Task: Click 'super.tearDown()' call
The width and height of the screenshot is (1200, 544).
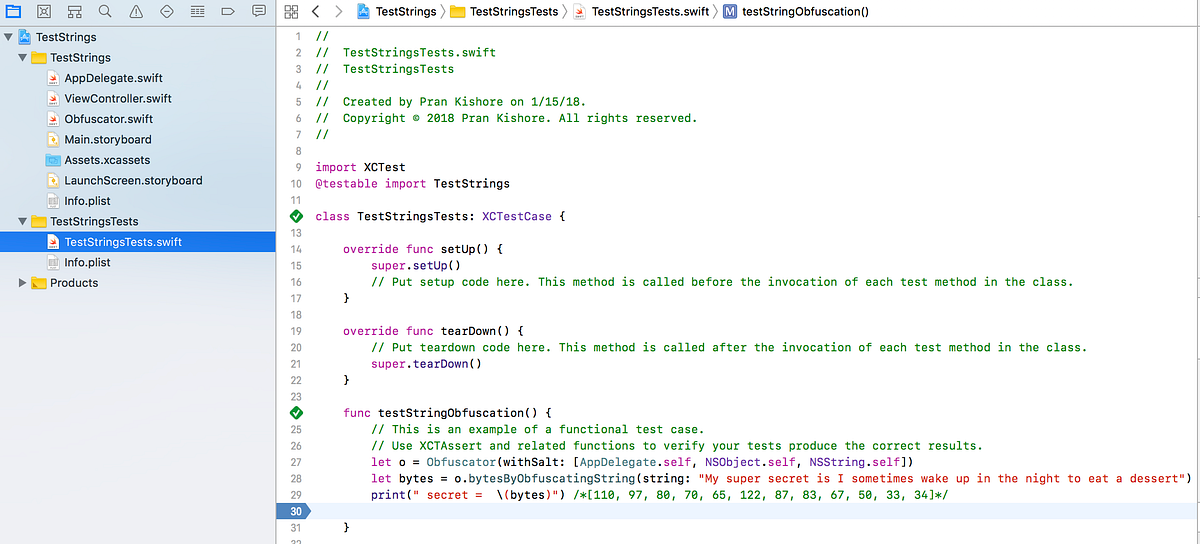Action: 426,364
